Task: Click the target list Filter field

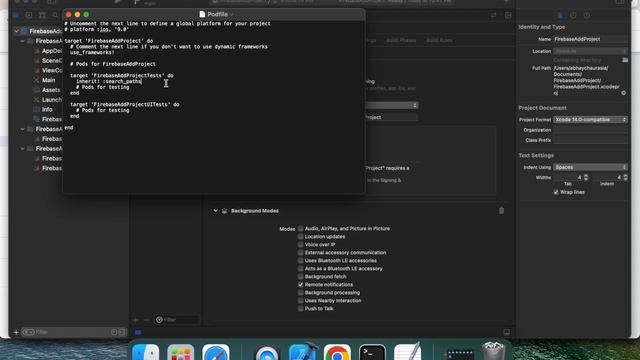Action: (x=177, y=320)
